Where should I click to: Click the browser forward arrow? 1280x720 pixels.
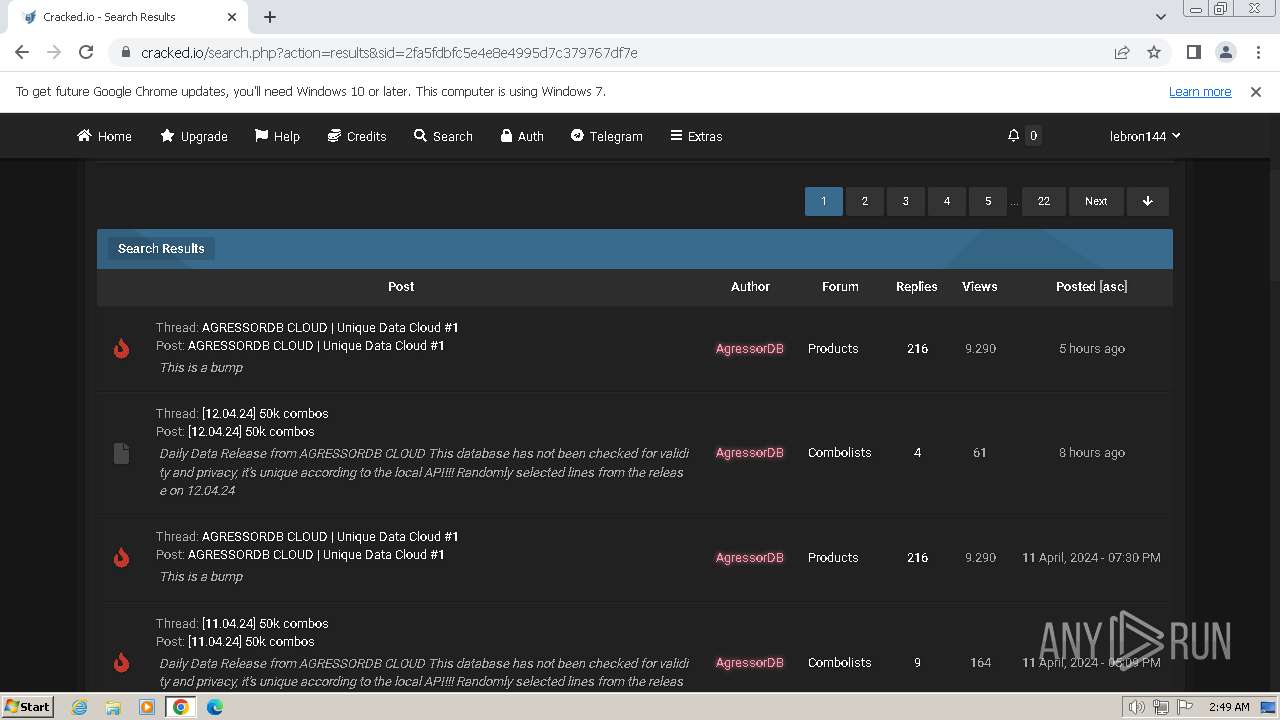coord(54,52)
